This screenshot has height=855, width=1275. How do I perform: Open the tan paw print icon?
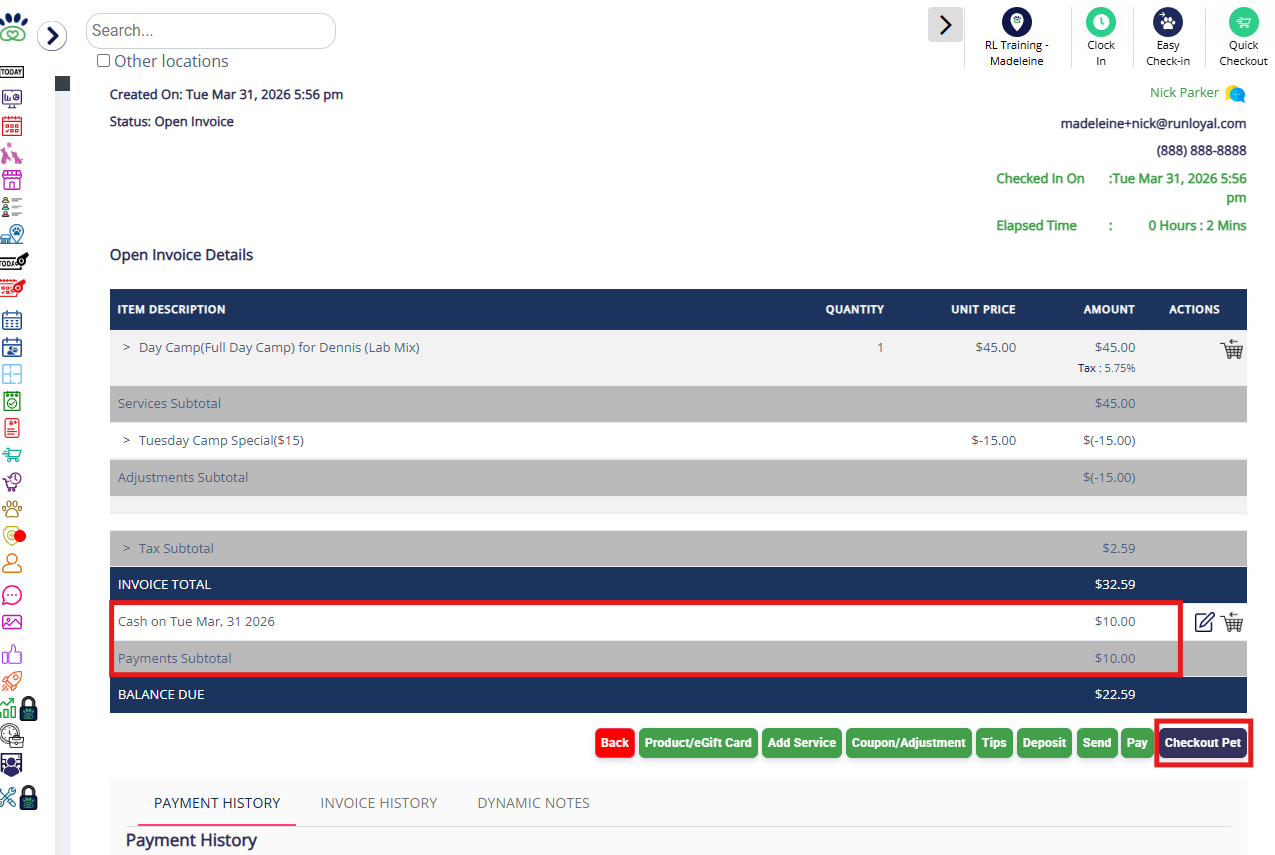12,509
